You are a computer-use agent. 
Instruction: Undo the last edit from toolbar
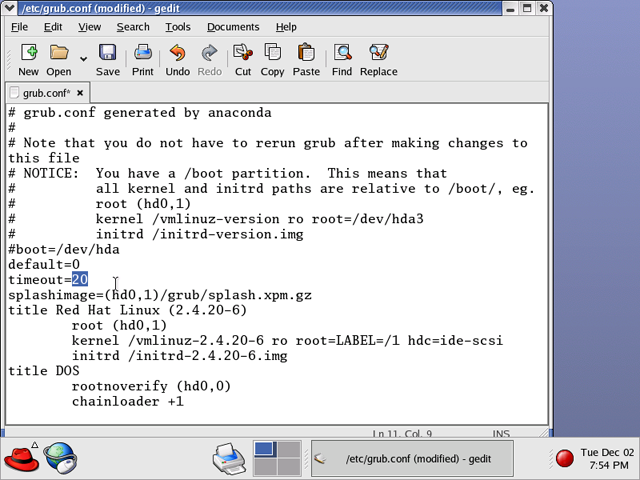tap(177, 59)
